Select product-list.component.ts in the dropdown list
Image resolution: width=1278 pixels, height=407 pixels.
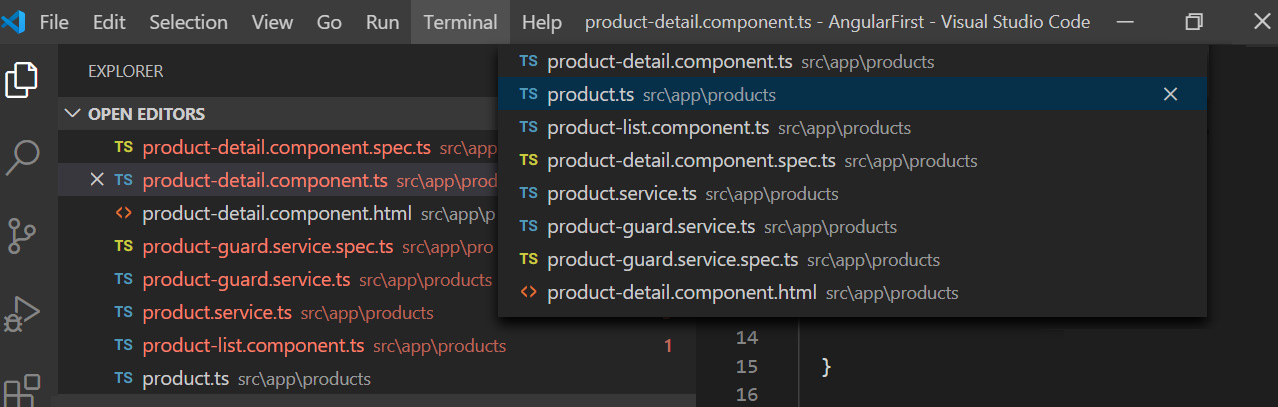[x=852, y=128]
